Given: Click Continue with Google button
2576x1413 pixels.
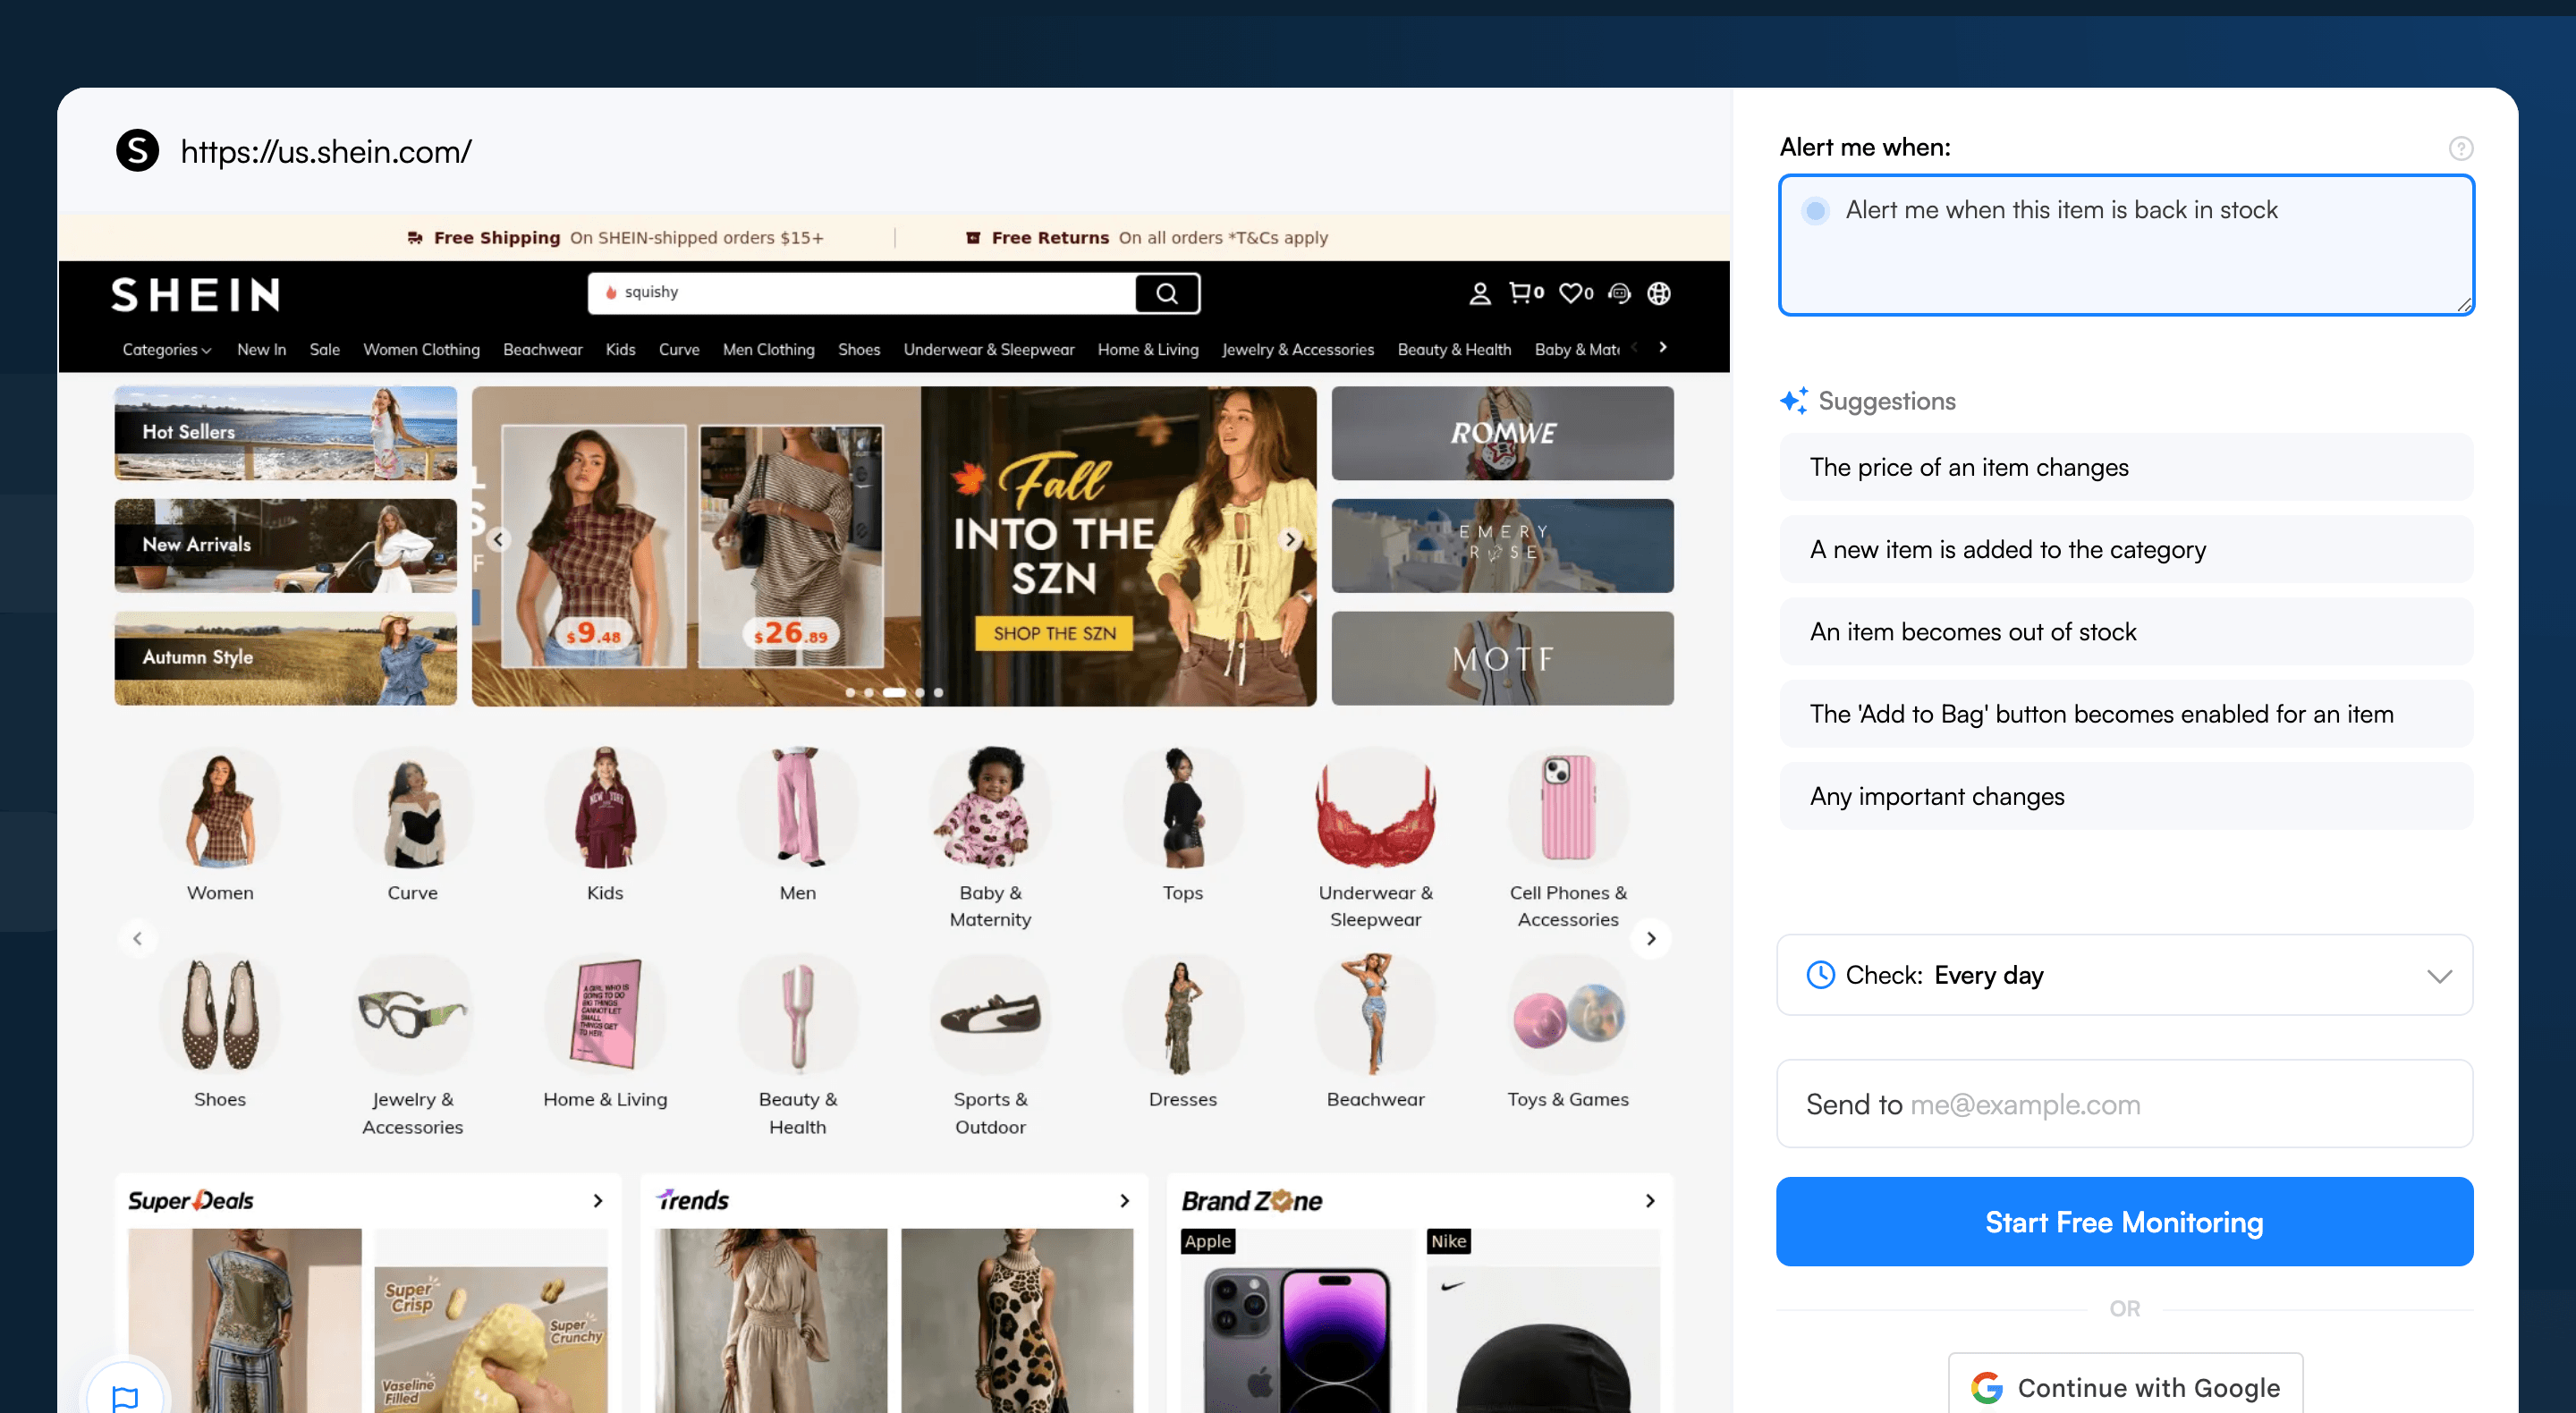Looking at the screenshot, I should click(2125, 1387).
